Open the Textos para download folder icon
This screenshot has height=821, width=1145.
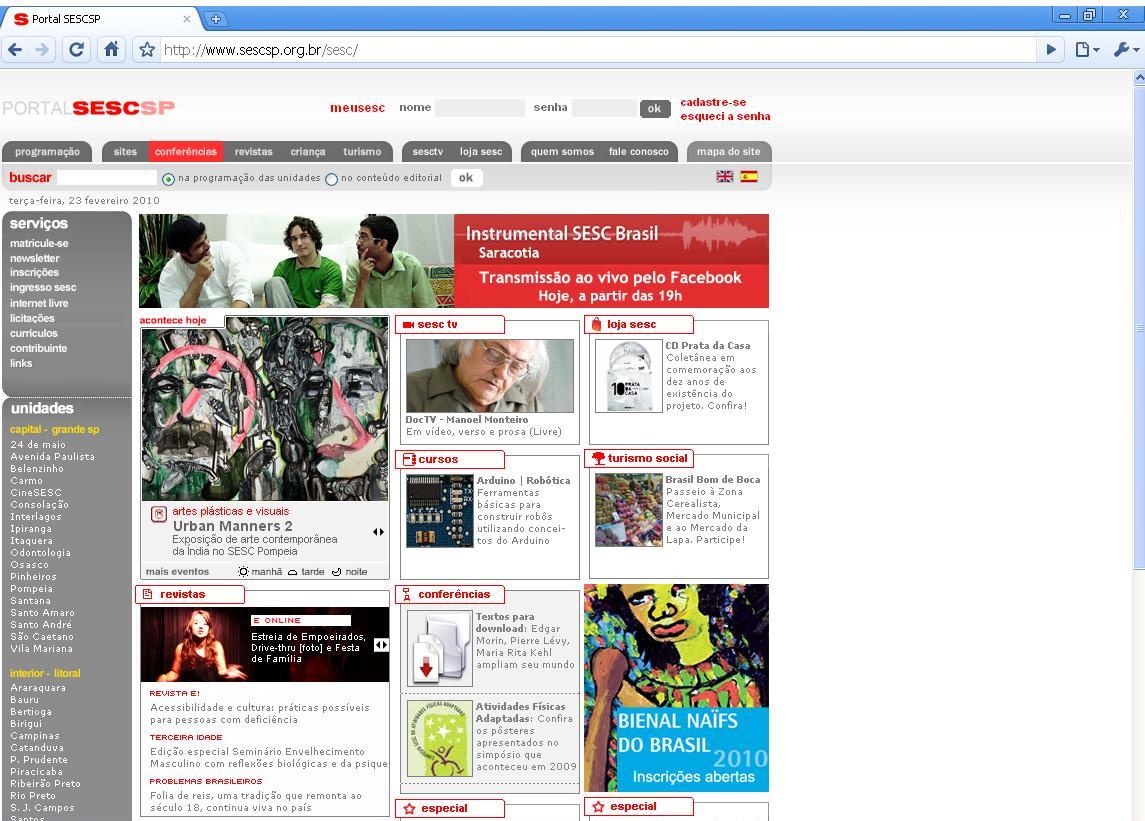(440, 648)
